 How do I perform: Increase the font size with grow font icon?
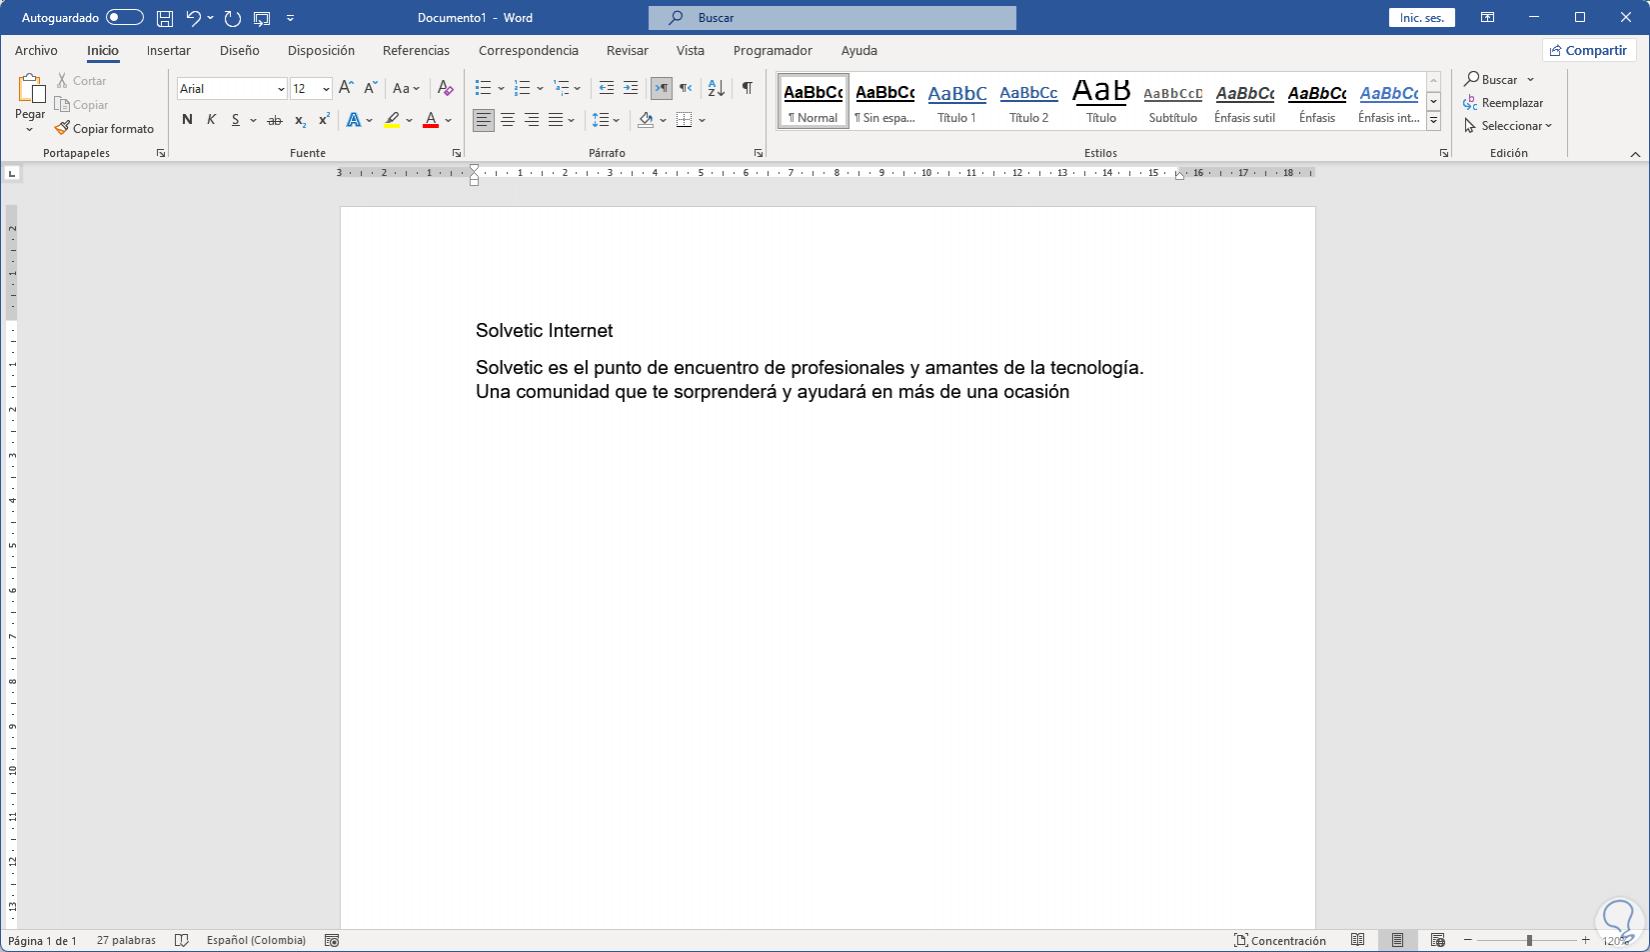pyautogui.click(x=346, y=88)
